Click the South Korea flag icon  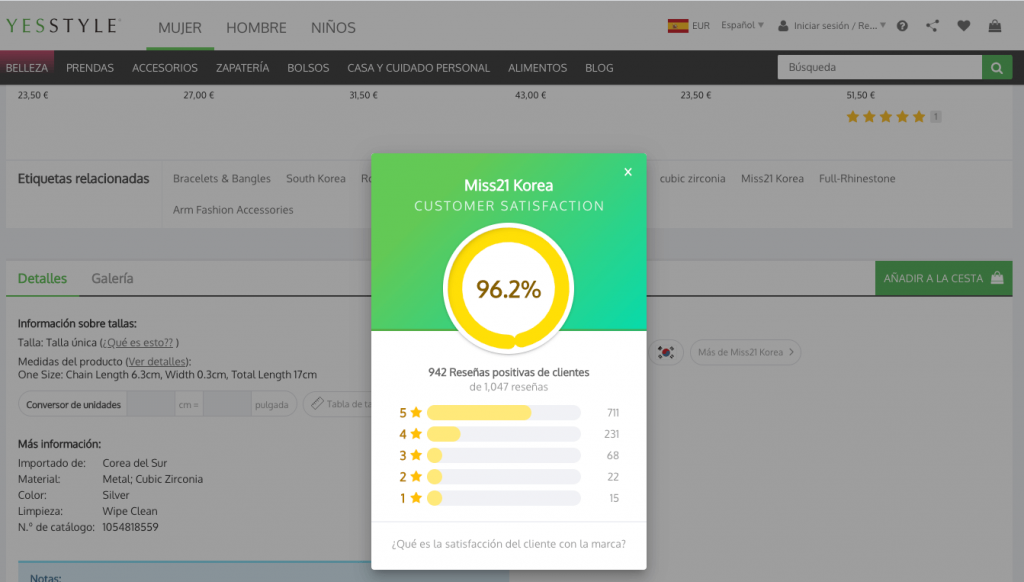[x=665, y=352]
